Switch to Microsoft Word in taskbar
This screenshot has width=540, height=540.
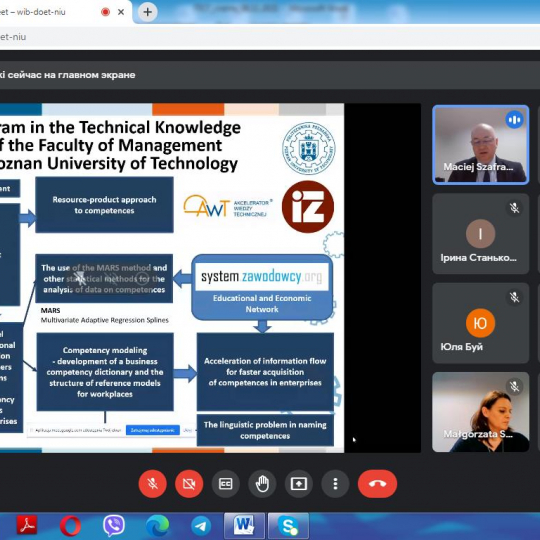click(244, 526)
